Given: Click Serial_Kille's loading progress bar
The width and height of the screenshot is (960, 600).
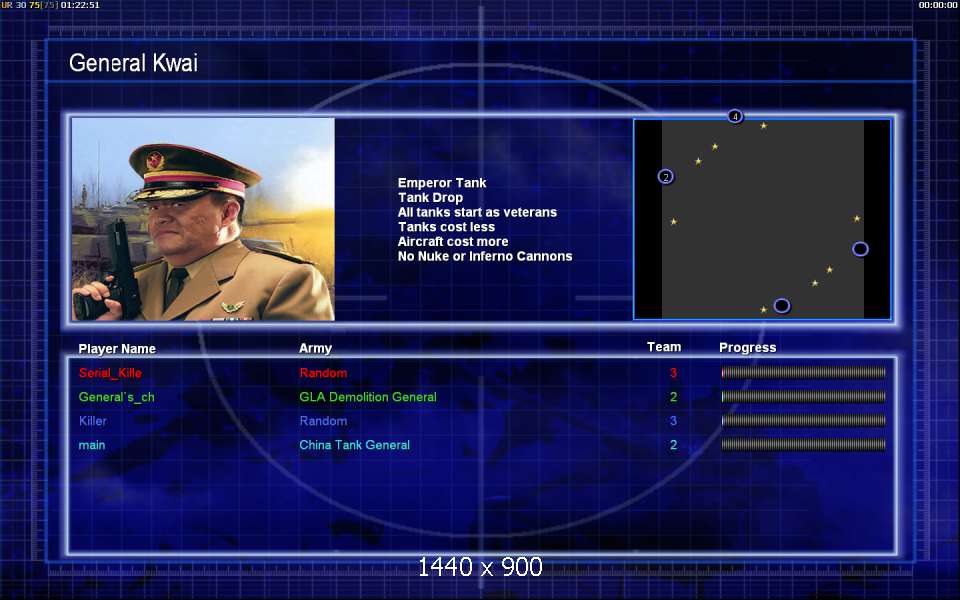Looking at the screenshot, I should point(803,372).
